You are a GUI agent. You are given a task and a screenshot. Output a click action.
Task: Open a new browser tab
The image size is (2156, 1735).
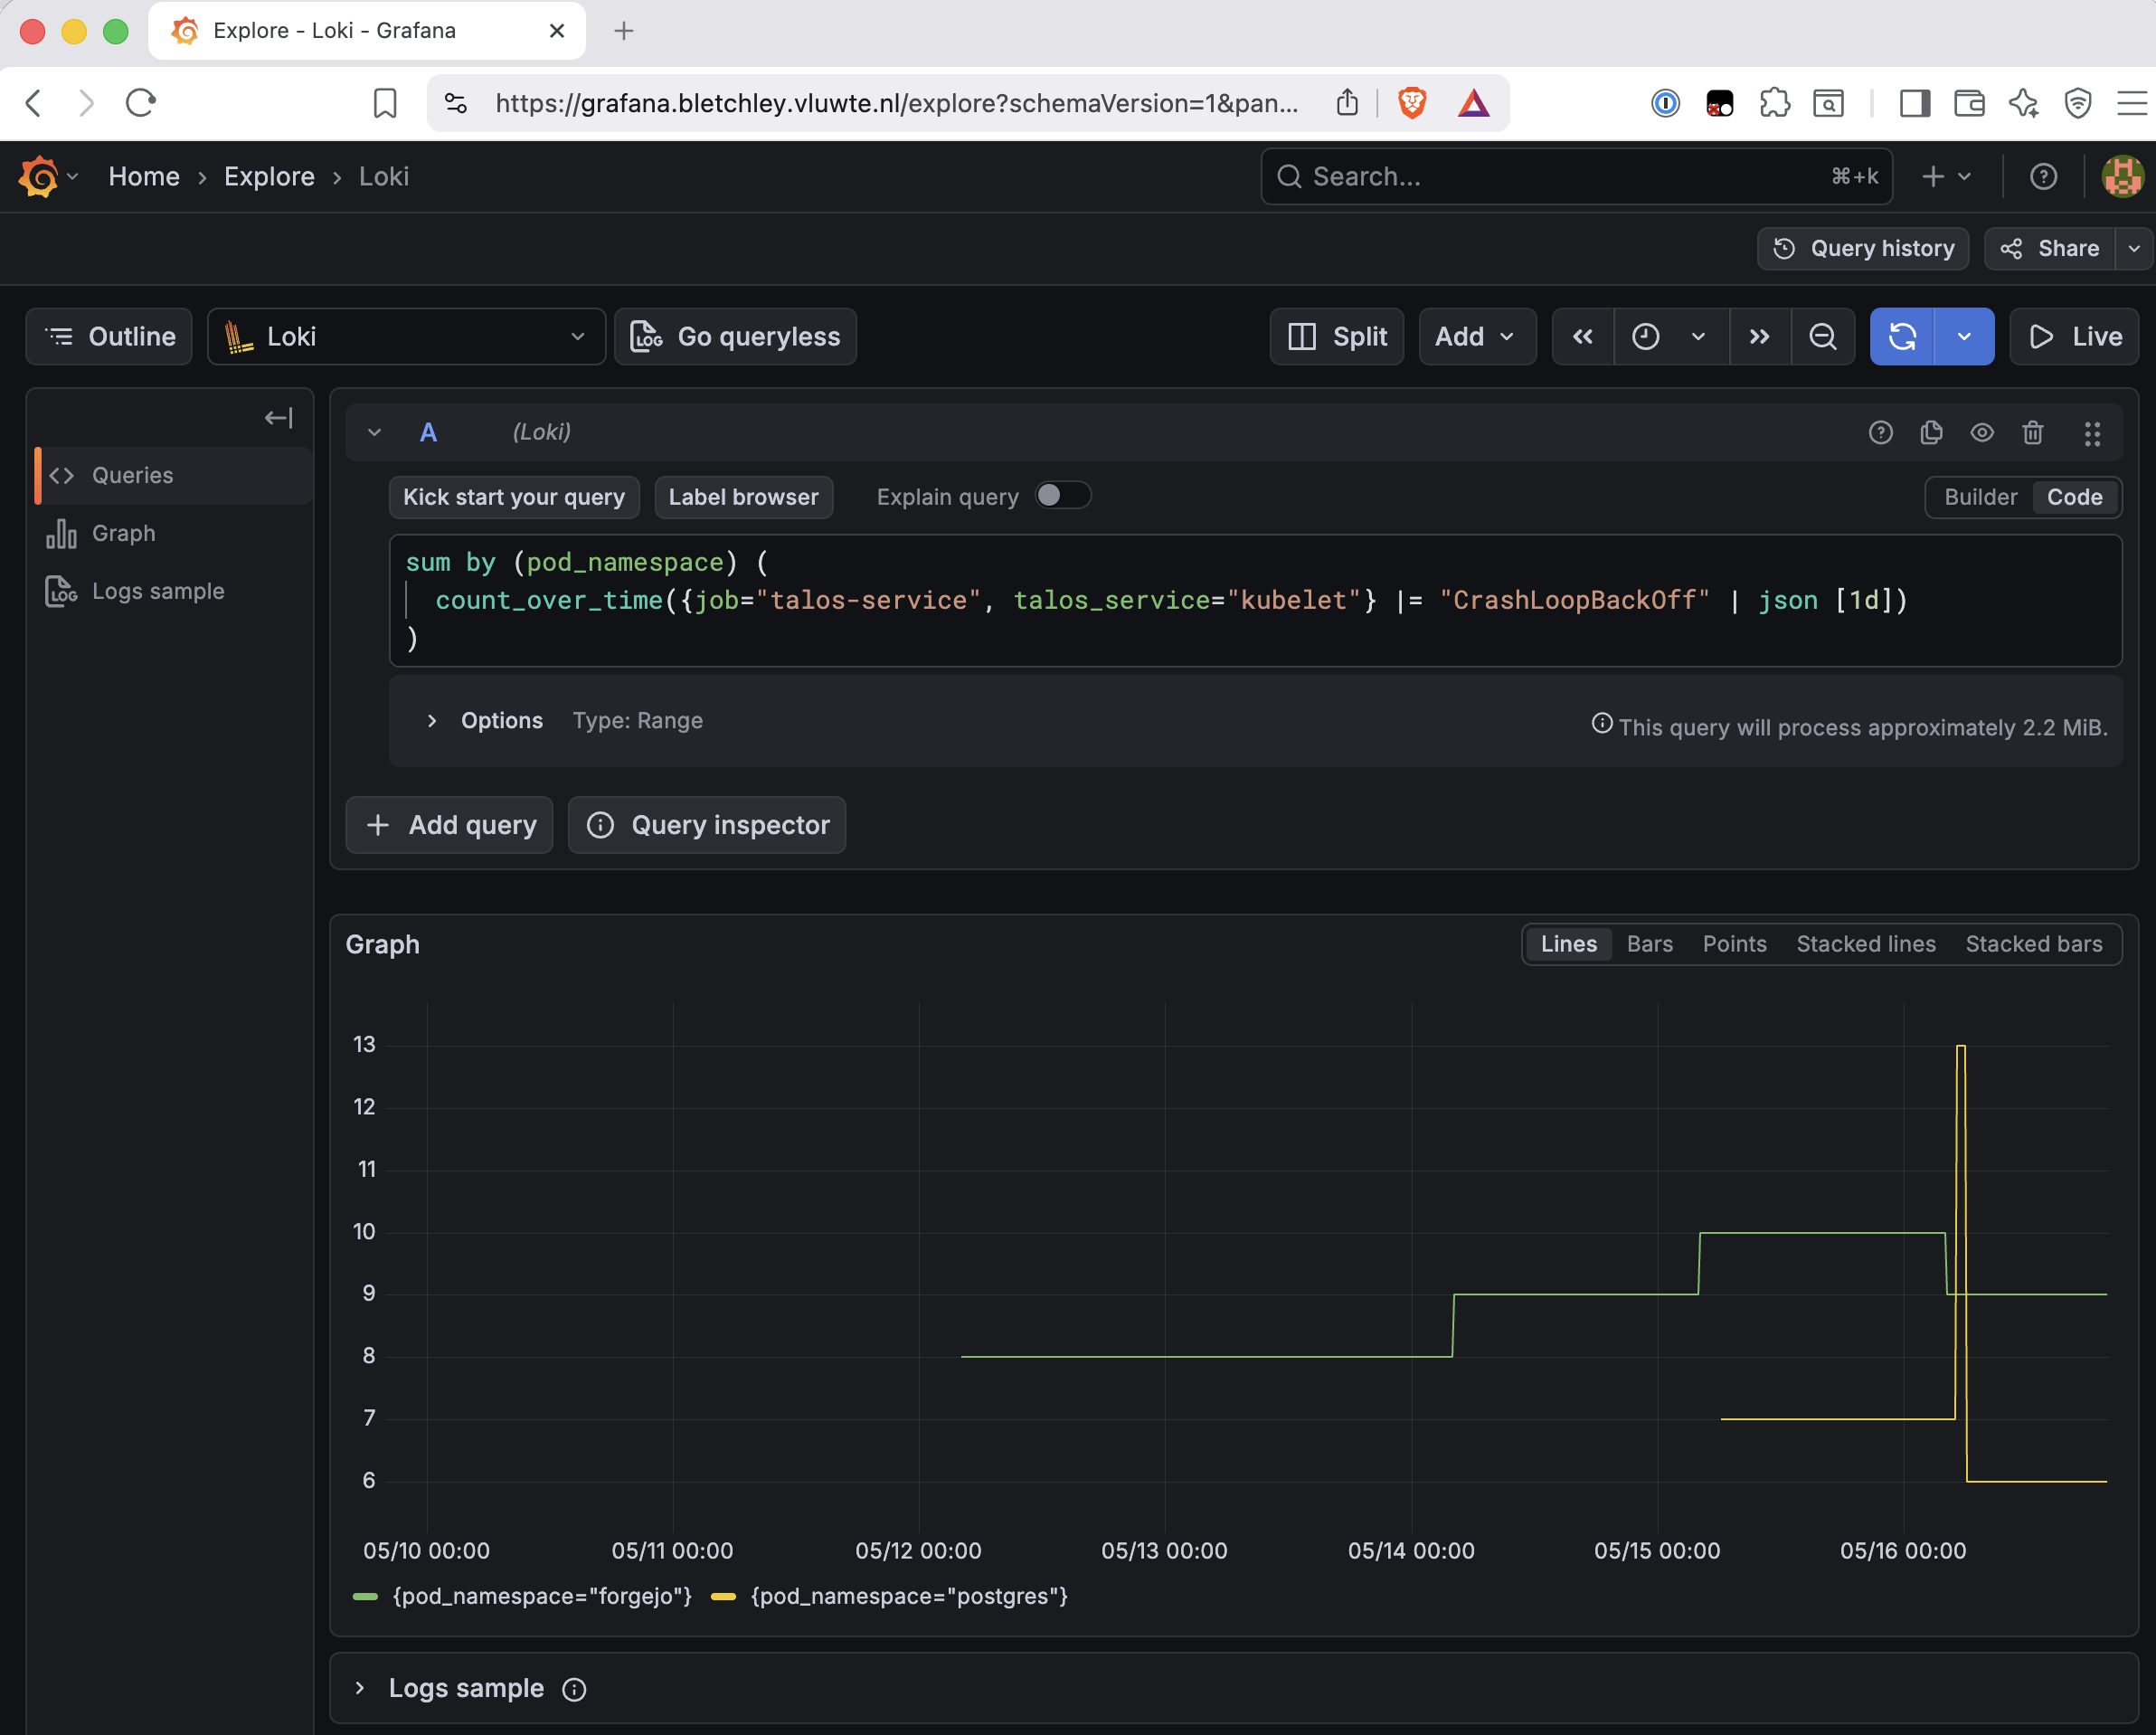click(x=624, y=31)
